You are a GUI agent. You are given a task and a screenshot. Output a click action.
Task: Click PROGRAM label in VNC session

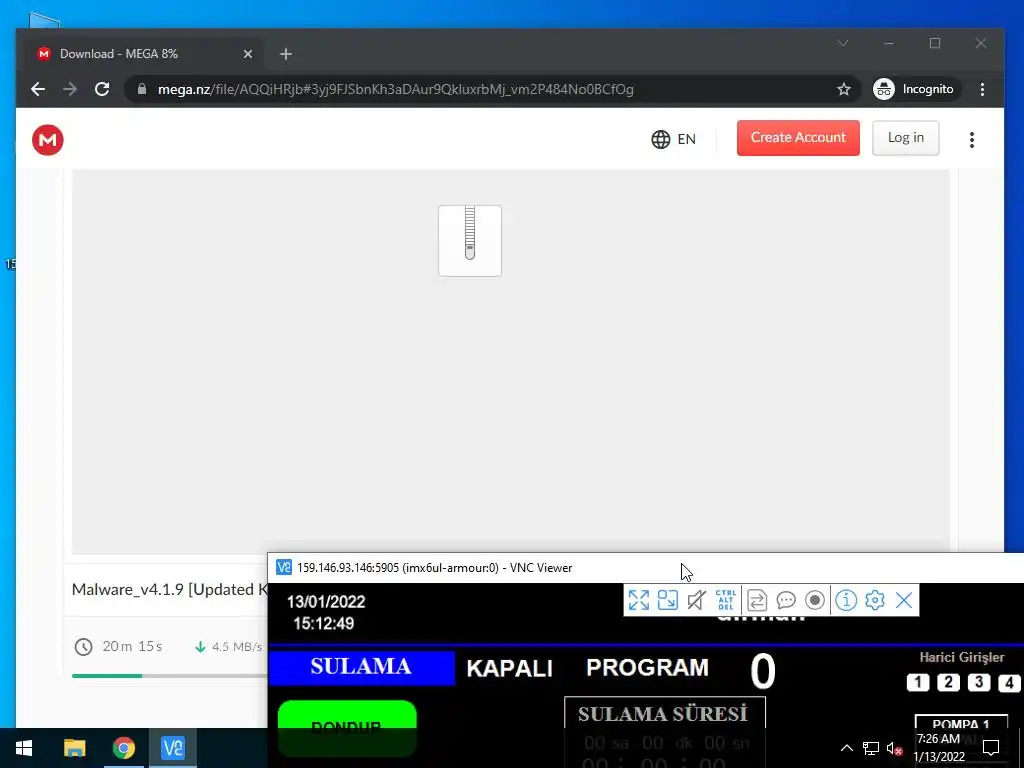(x=647, y=667)
